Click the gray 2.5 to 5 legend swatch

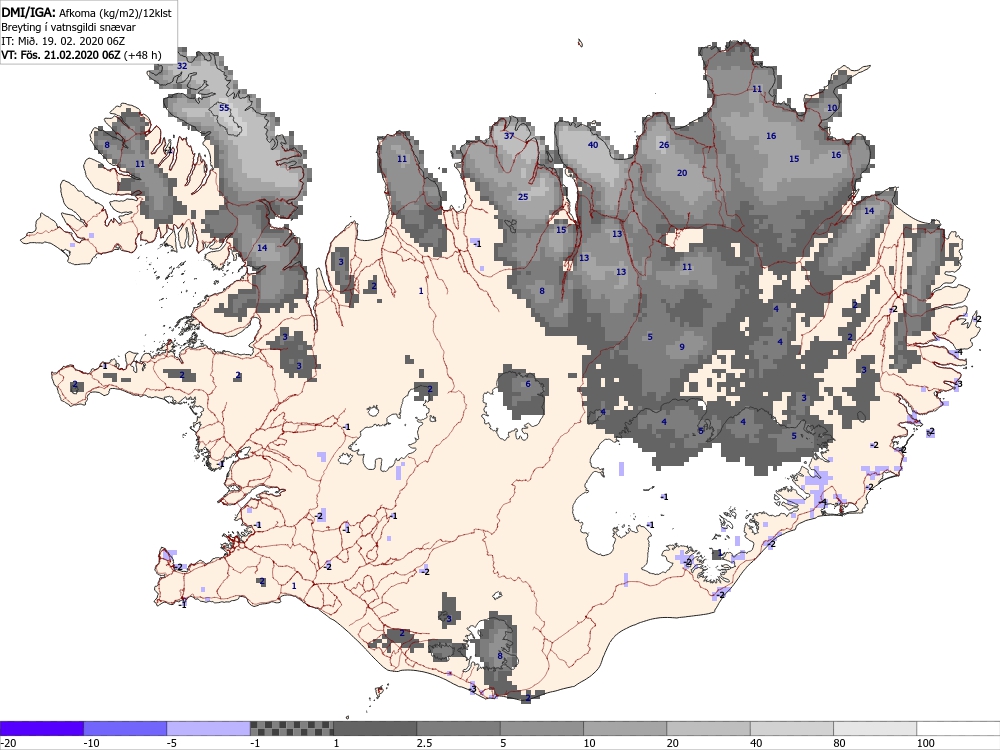(x=459, y=728)
